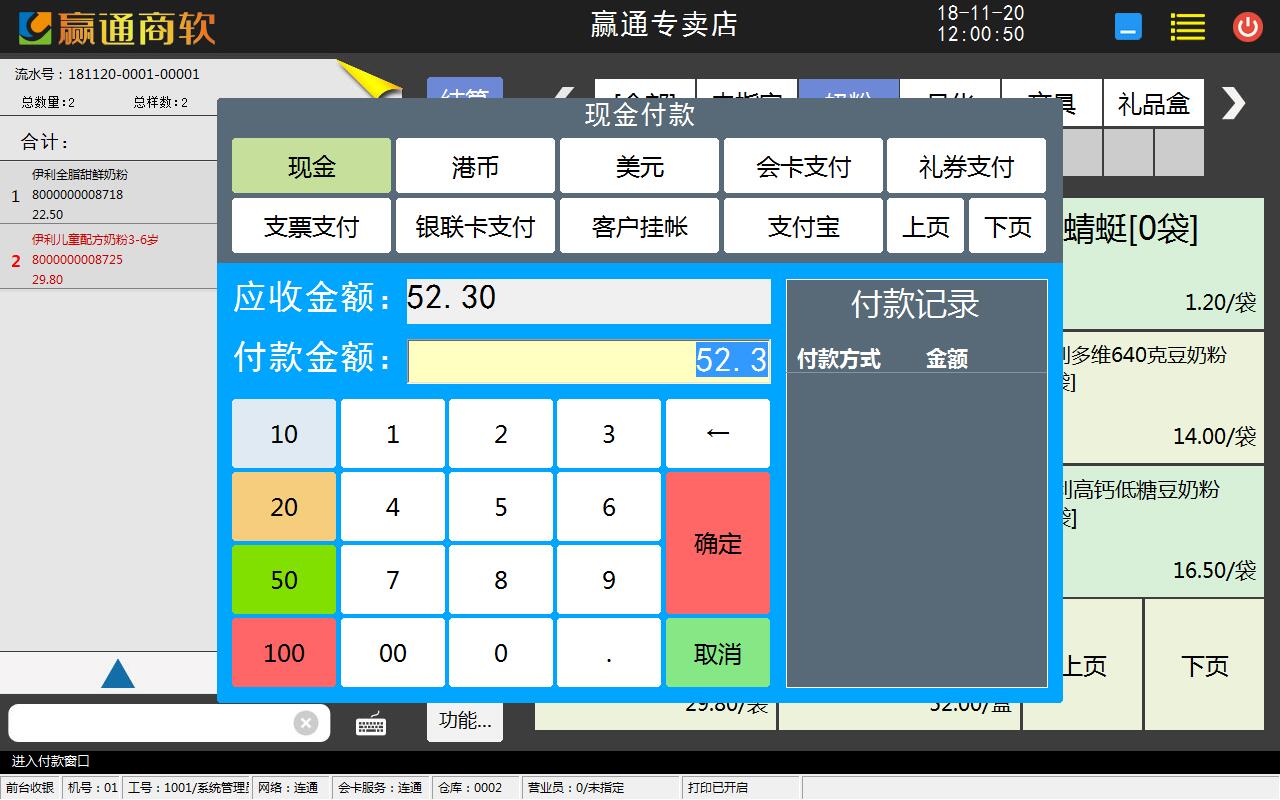Go to next payment methods page 下页

coord(1007,226)
